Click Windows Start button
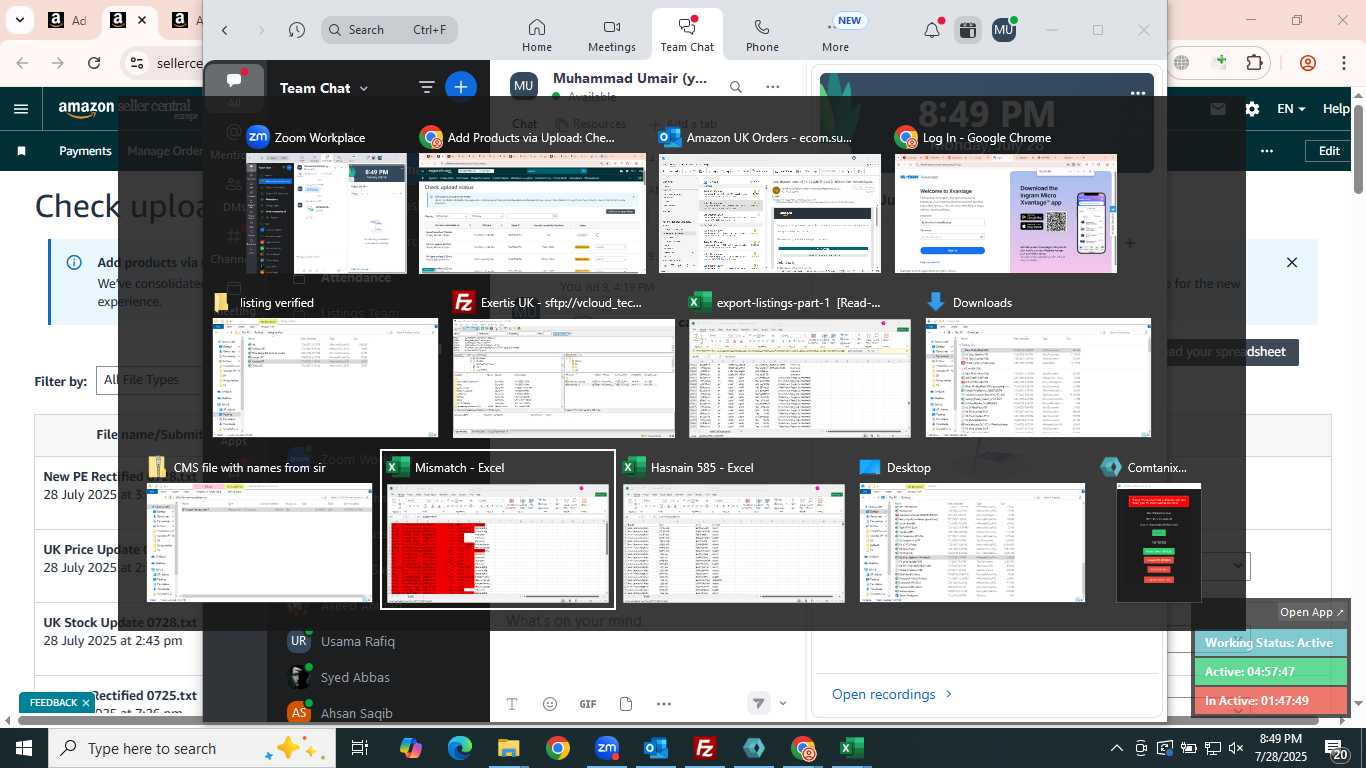The image size is (1366, 768). point(23,748)
